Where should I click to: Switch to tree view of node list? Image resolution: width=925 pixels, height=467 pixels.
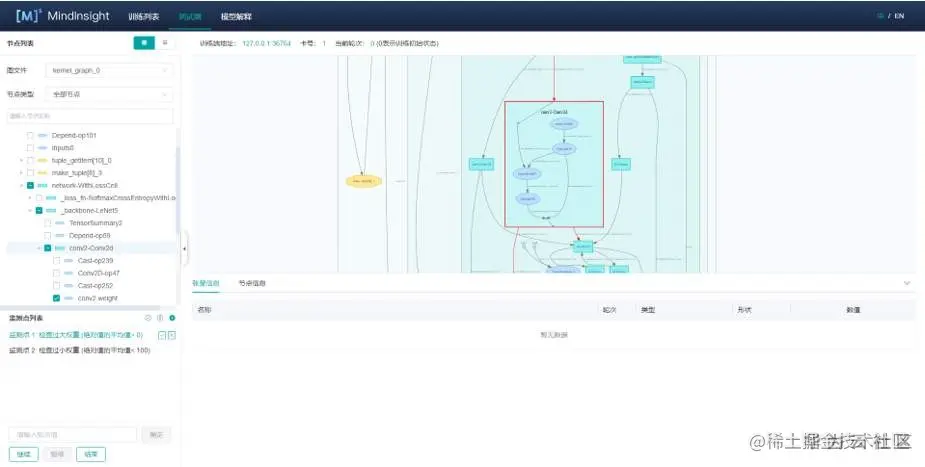[x=144, y=43]
